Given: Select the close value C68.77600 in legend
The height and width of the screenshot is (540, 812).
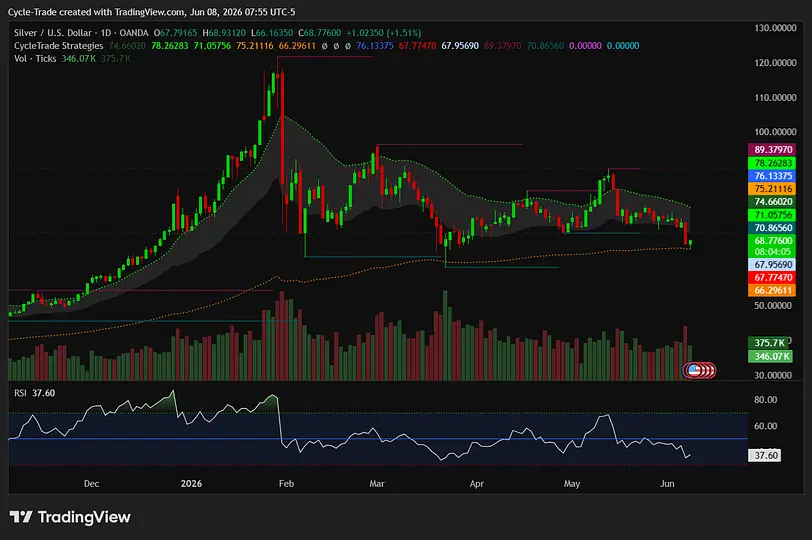Looking at the screenshot, I should click(x=320, y=33).
